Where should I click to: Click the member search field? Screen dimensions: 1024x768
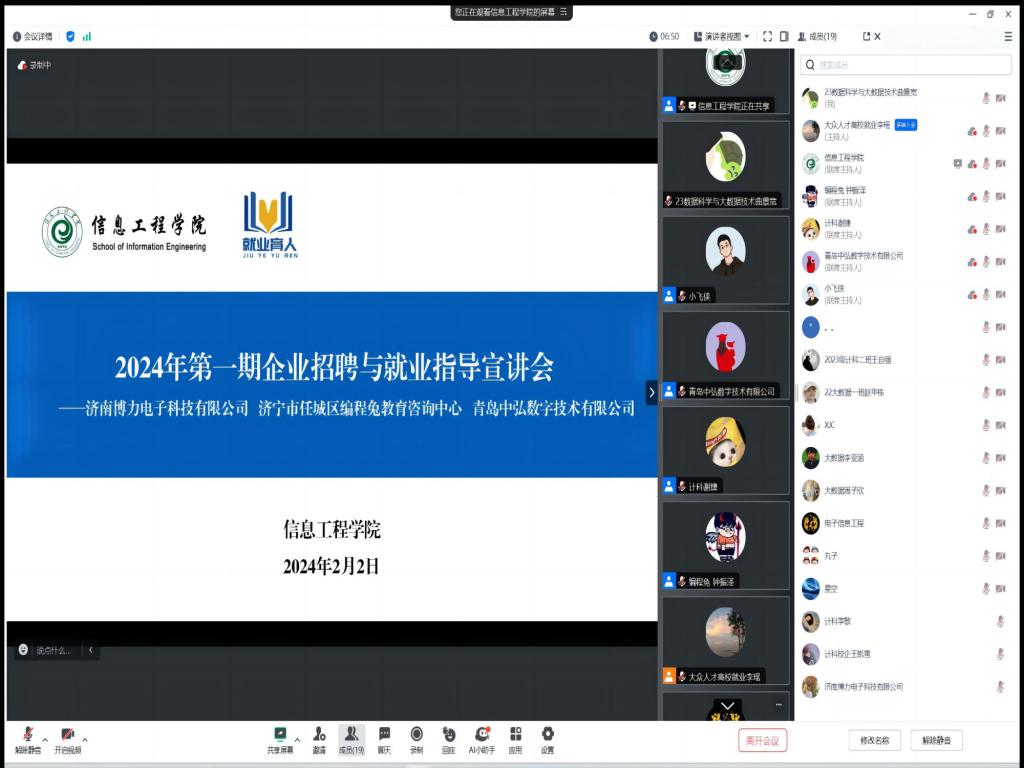[906, 65]
